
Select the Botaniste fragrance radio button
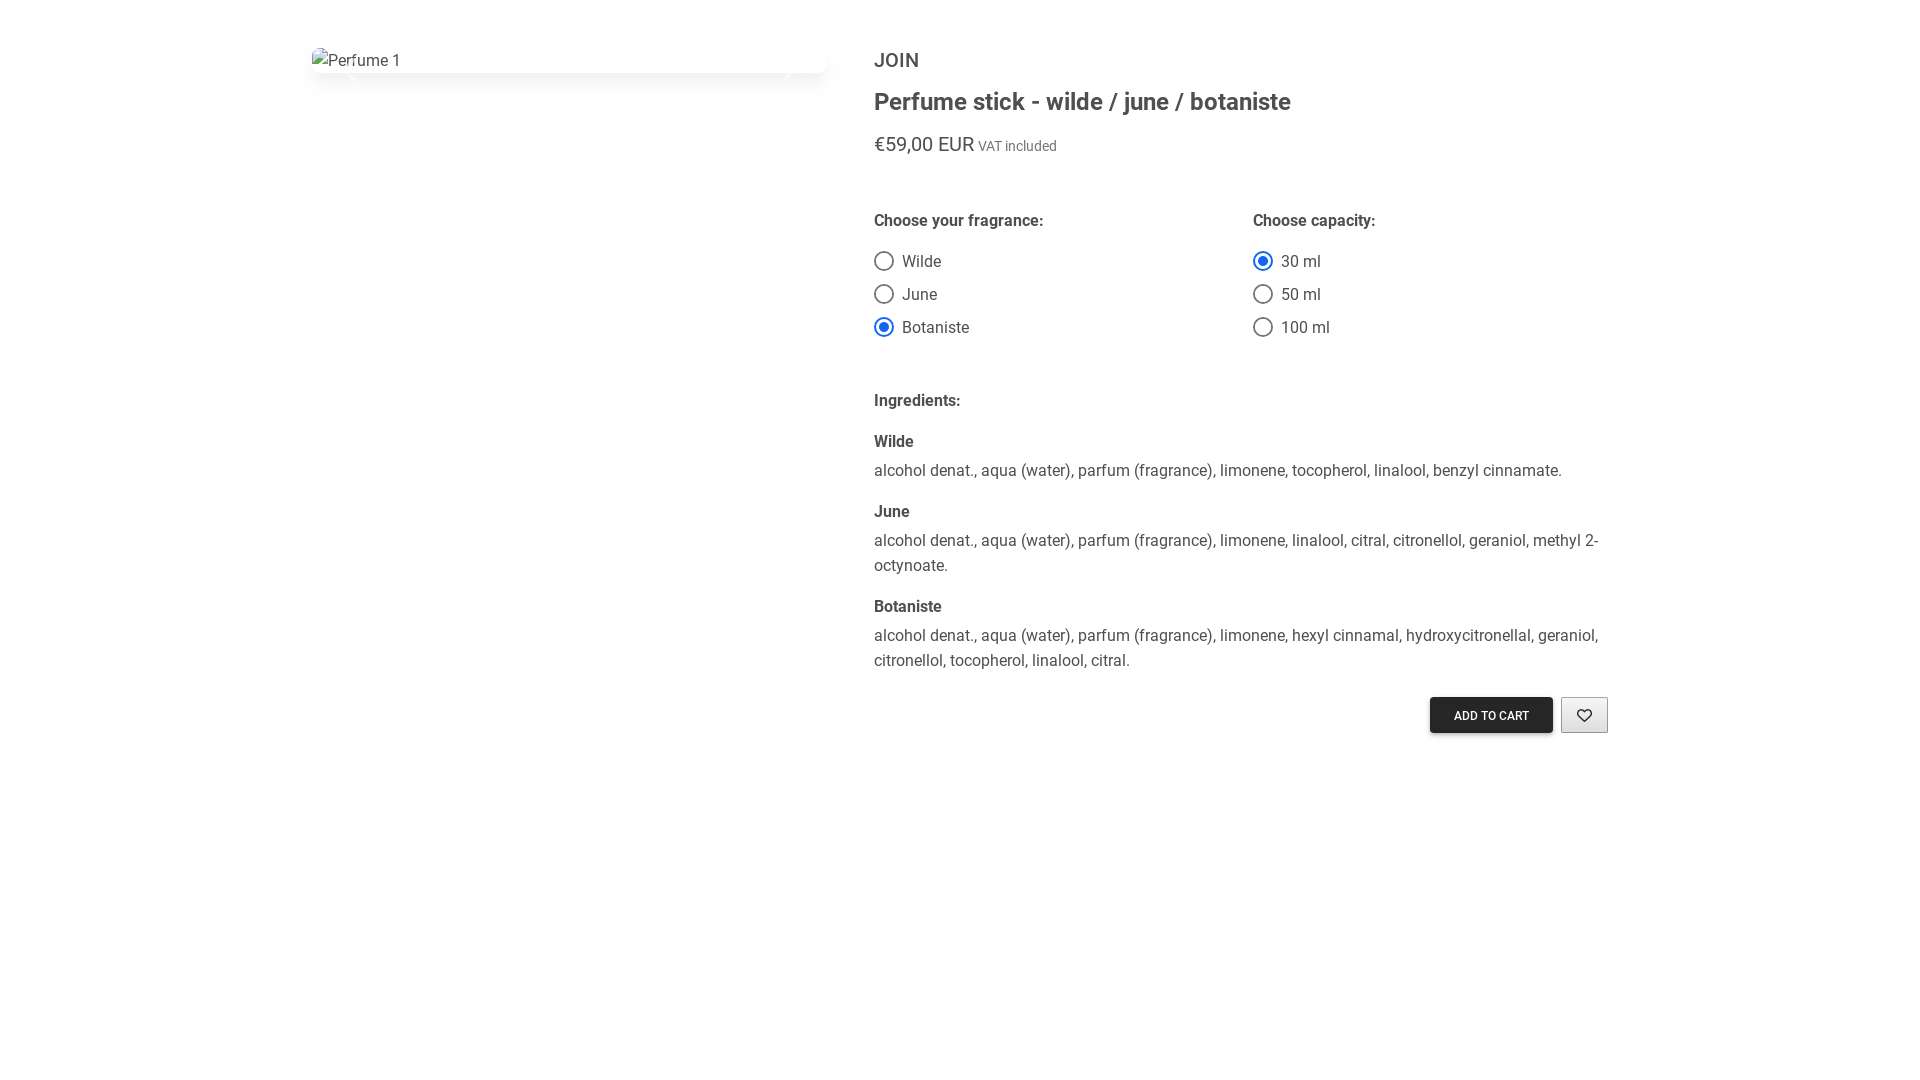pyautogui.click(x=884, y=327)
